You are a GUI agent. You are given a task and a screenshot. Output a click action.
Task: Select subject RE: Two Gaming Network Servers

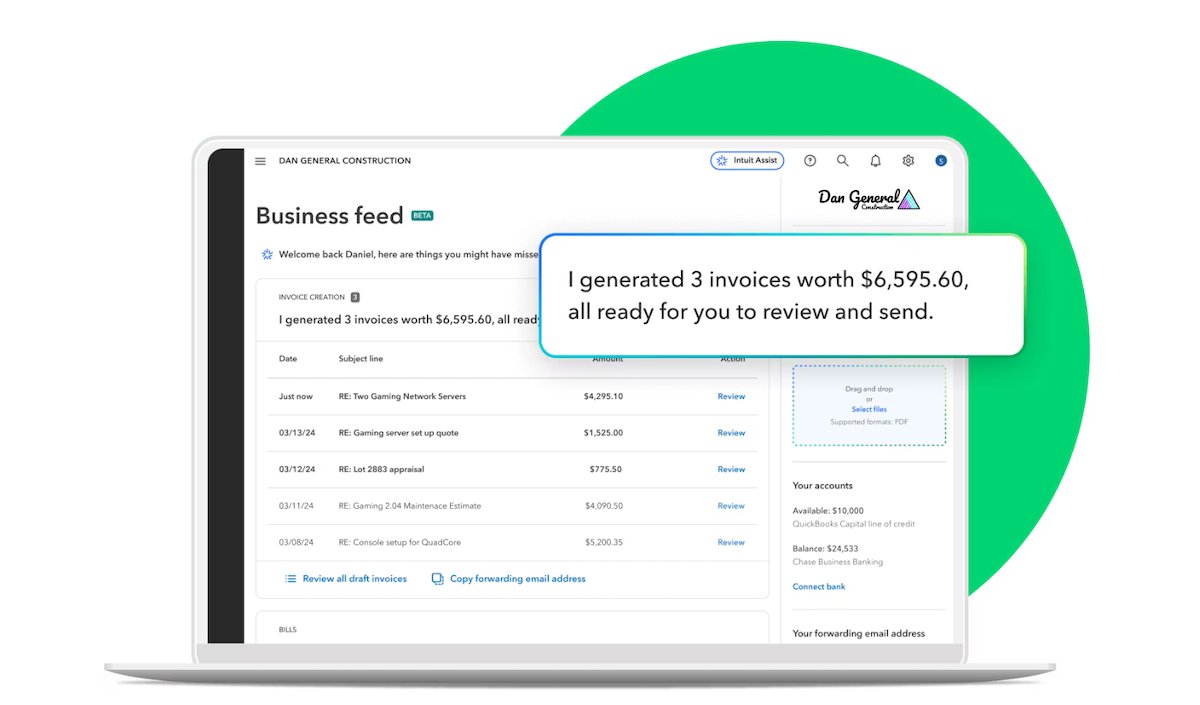(x=402, y=397)
